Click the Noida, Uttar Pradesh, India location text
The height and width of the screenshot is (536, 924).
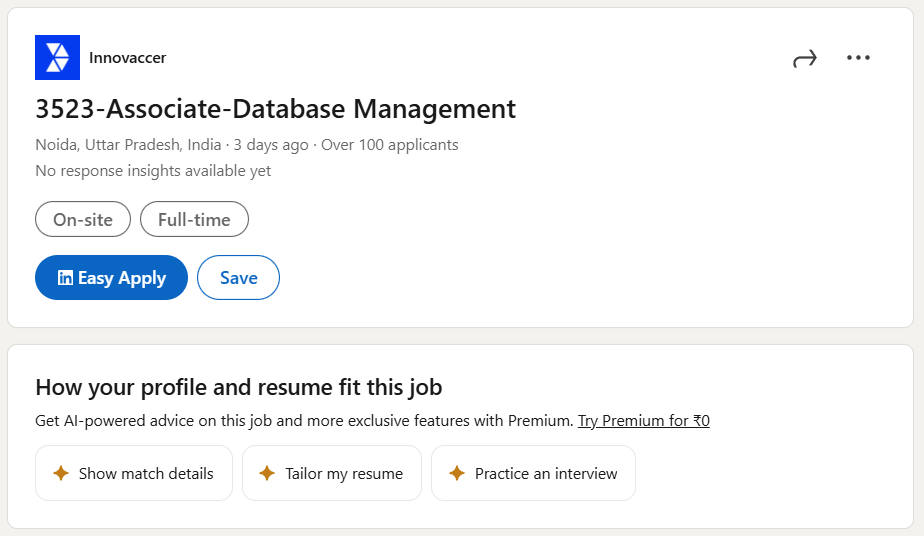pyautogui.click(x=130, y=145)
